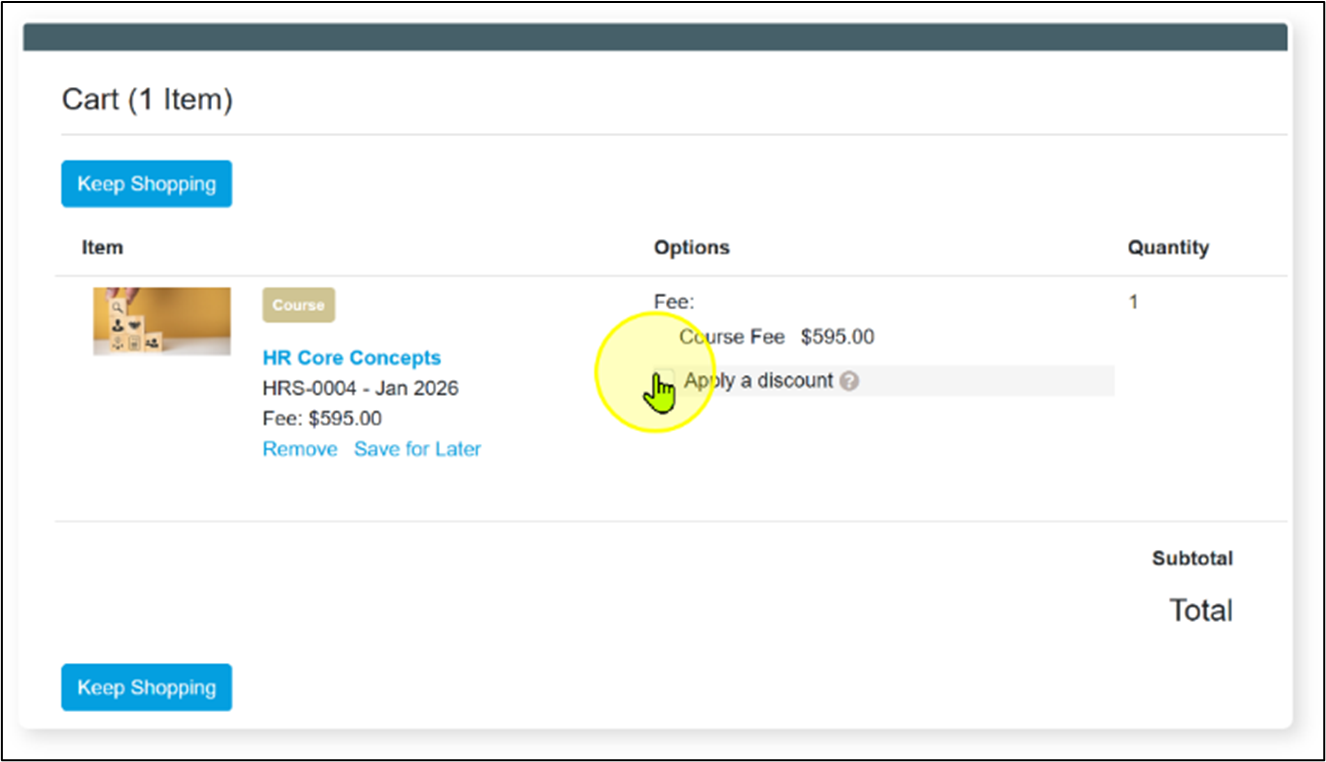Click the Course category badge
The image size is (1326, 762).
pyautogui.click(x=298, y=305)
